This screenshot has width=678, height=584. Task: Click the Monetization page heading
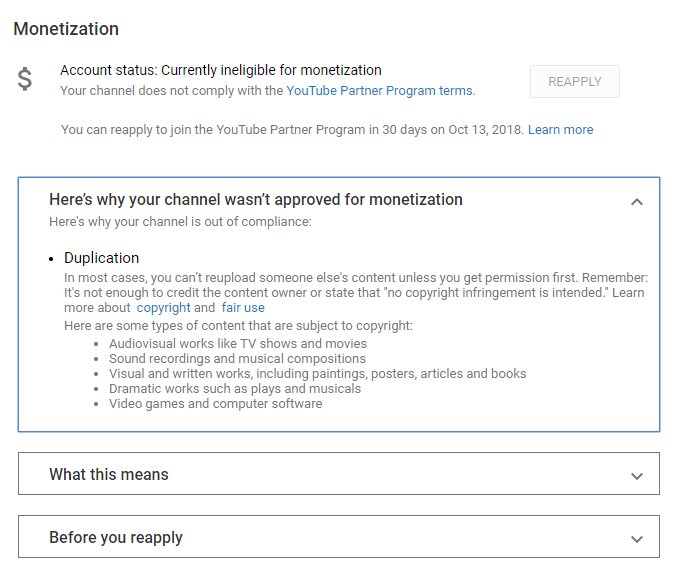pos(66,29)
